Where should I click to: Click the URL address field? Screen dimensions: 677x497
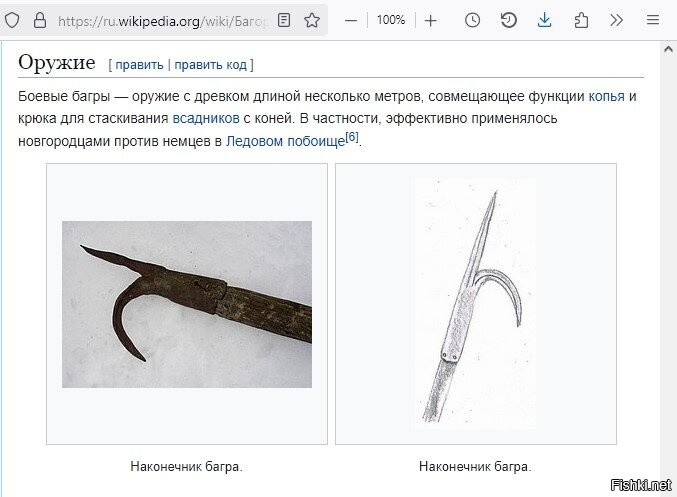pos(163,21)
